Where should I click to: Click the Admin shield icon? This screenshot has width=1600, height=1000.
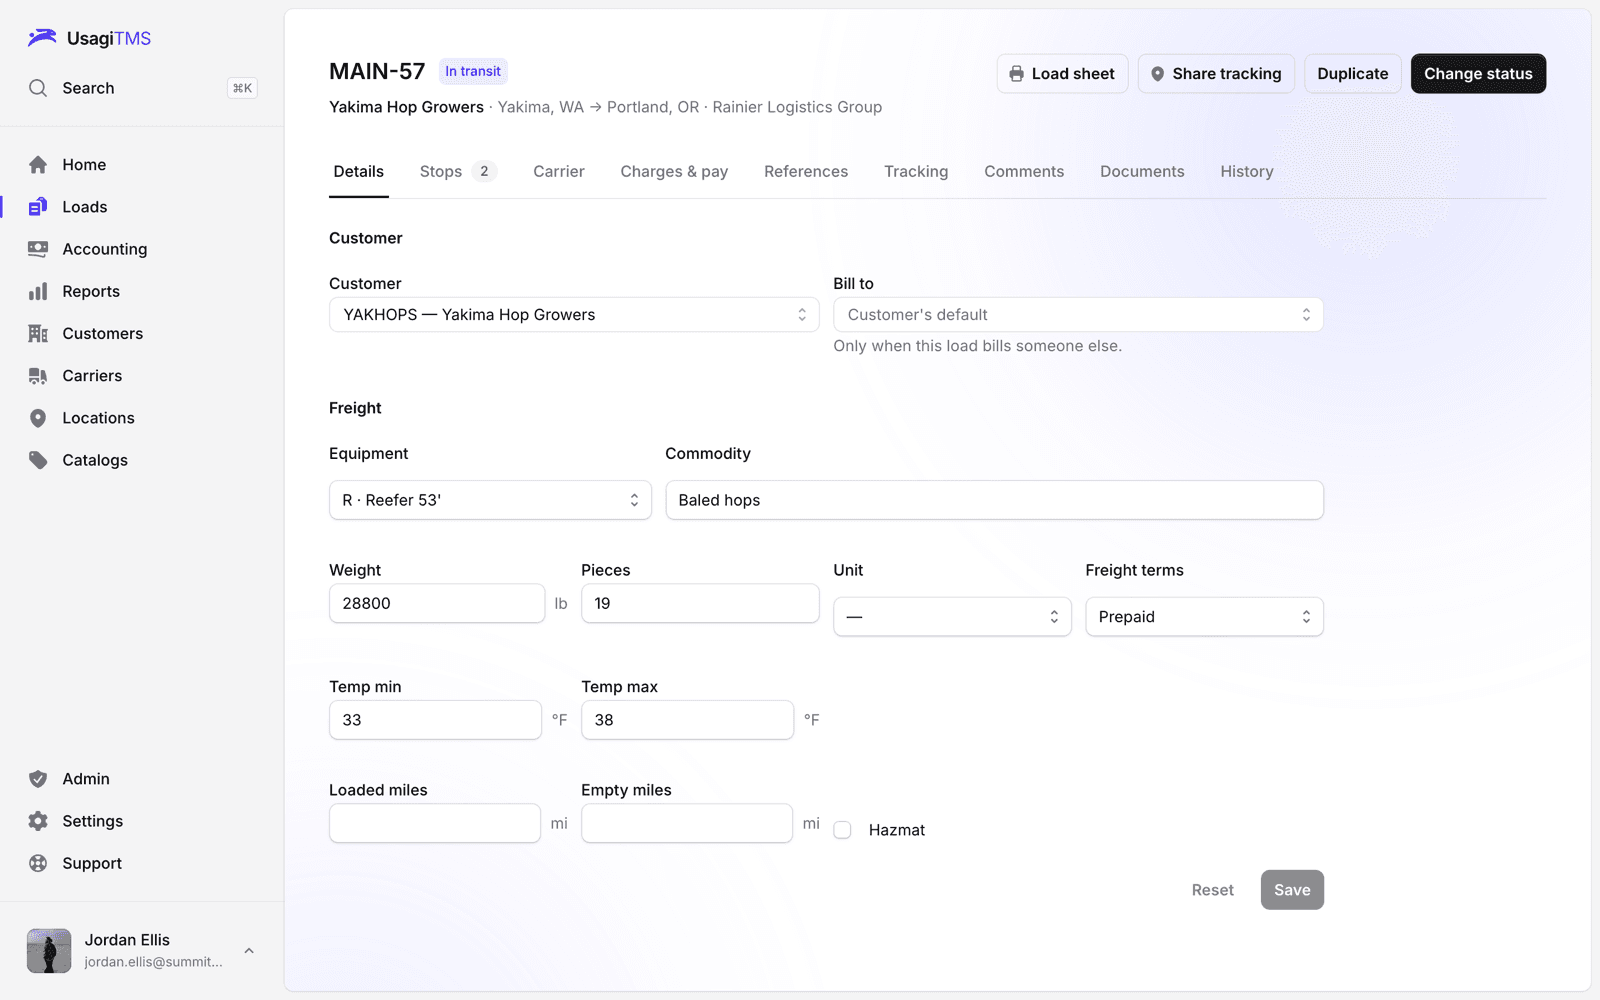click(x=38, y=779)
